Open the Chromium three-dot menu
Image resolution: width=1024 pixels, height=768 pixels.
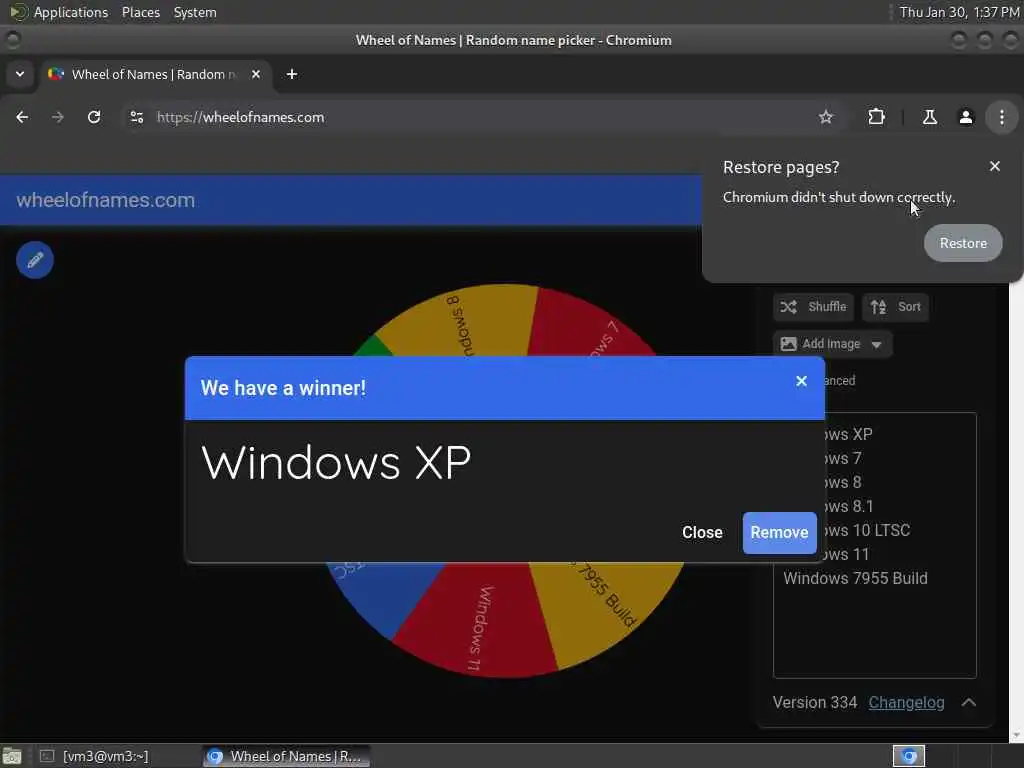tap(1001, 117)
